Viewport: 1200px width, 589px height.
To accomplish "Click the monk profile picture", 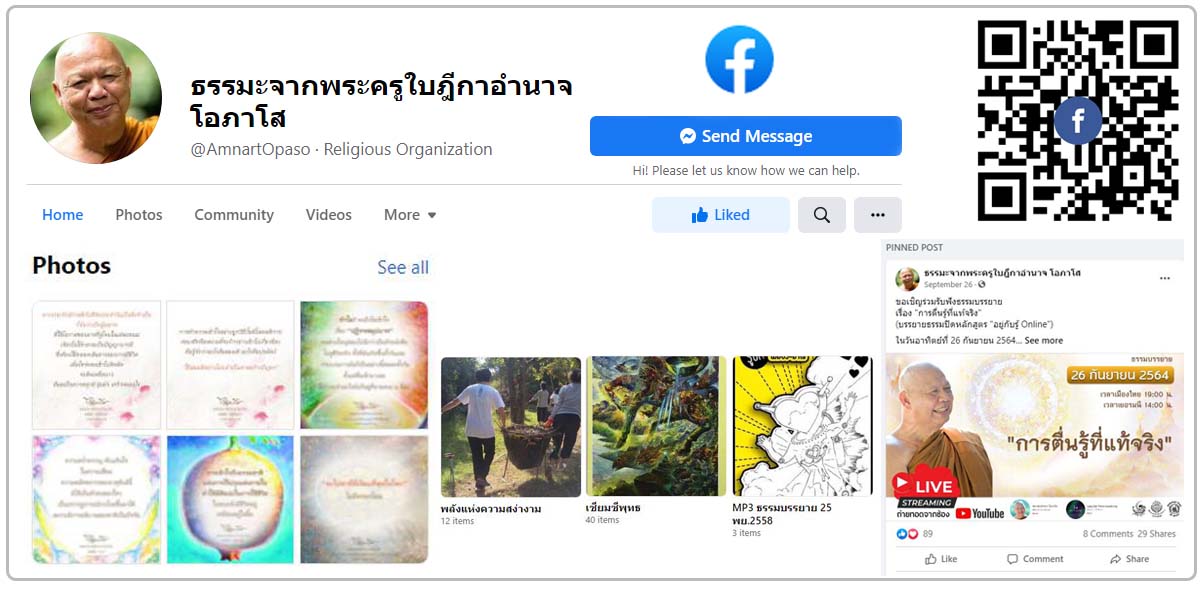I will [96, 98].
